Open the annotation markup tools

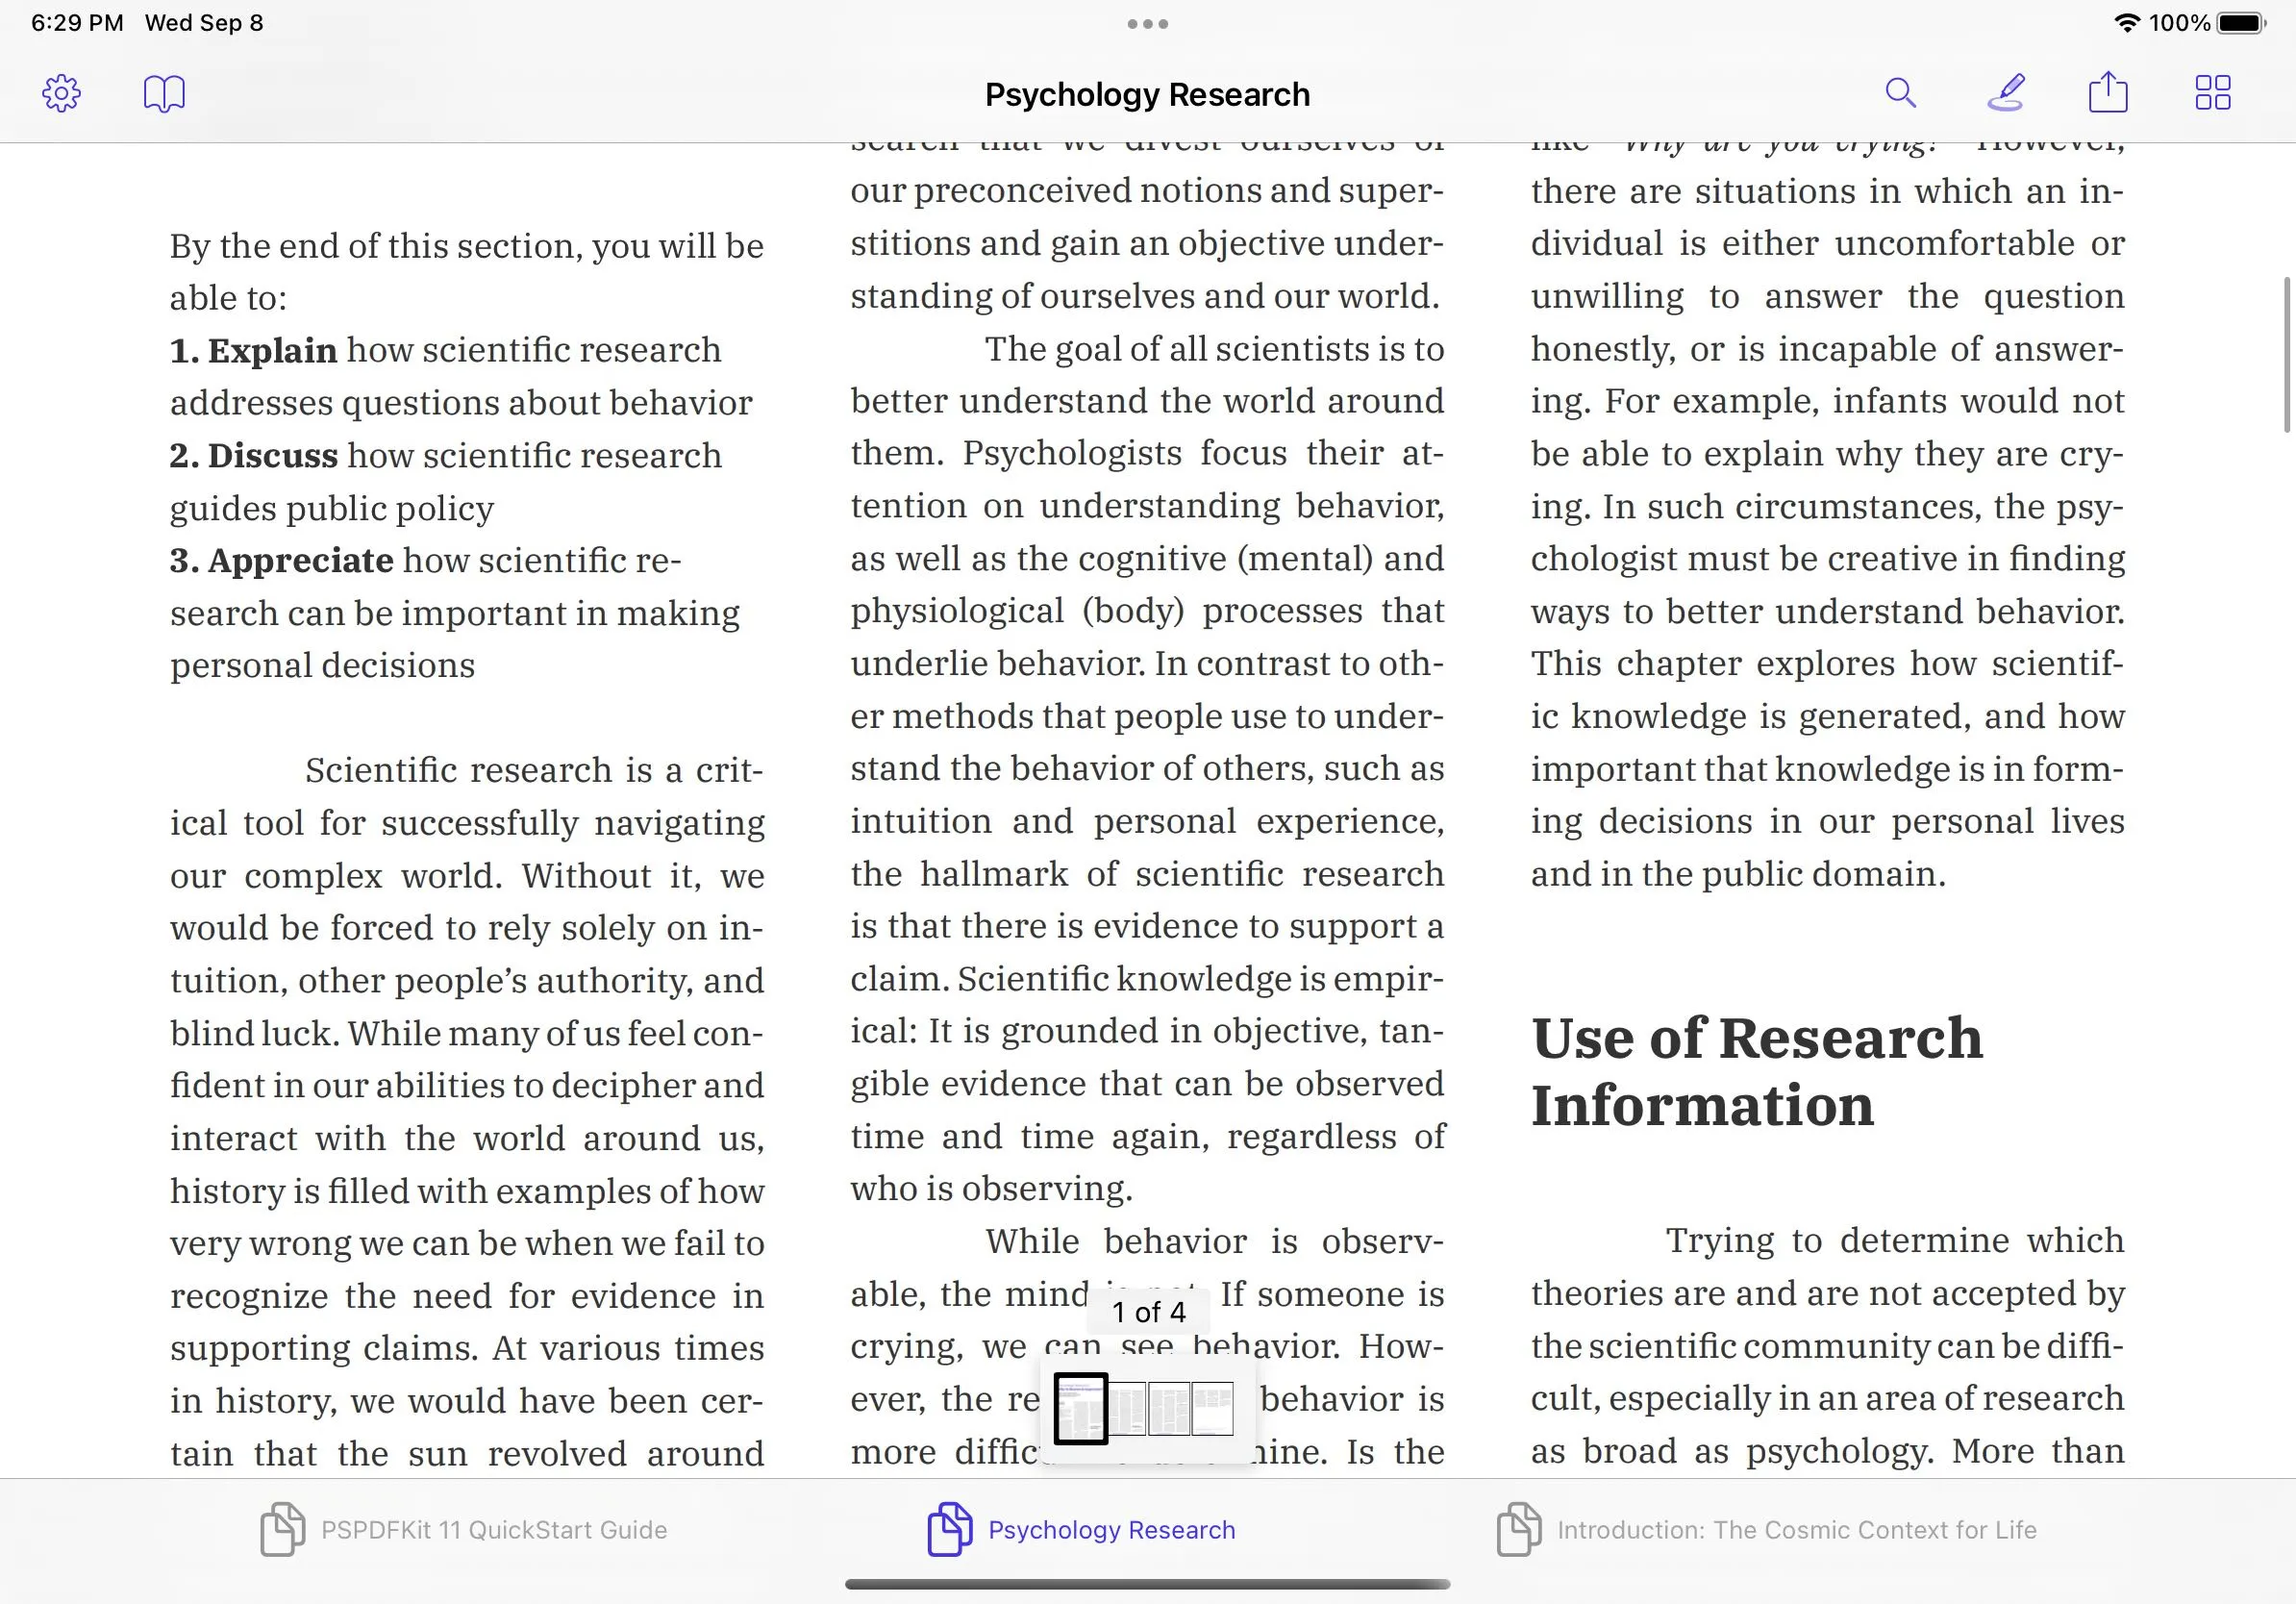pos(2006,92)
